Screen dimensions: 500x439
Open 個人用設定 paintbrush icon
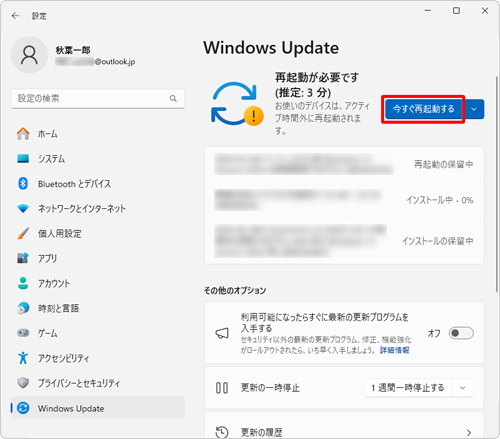pos(23,233)
